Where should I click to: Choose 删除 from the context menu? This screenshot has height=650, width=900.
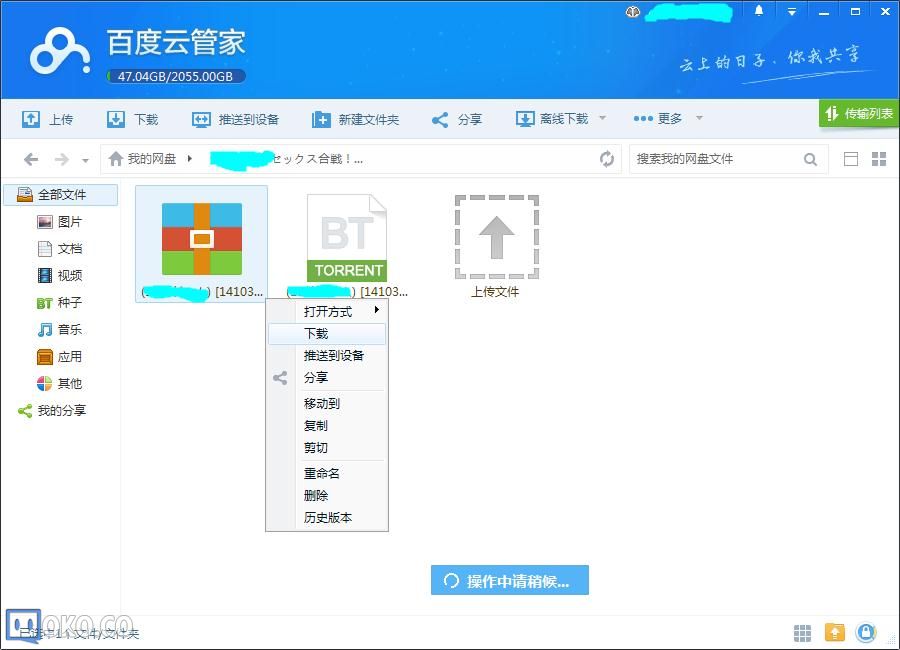coord(327,496)
